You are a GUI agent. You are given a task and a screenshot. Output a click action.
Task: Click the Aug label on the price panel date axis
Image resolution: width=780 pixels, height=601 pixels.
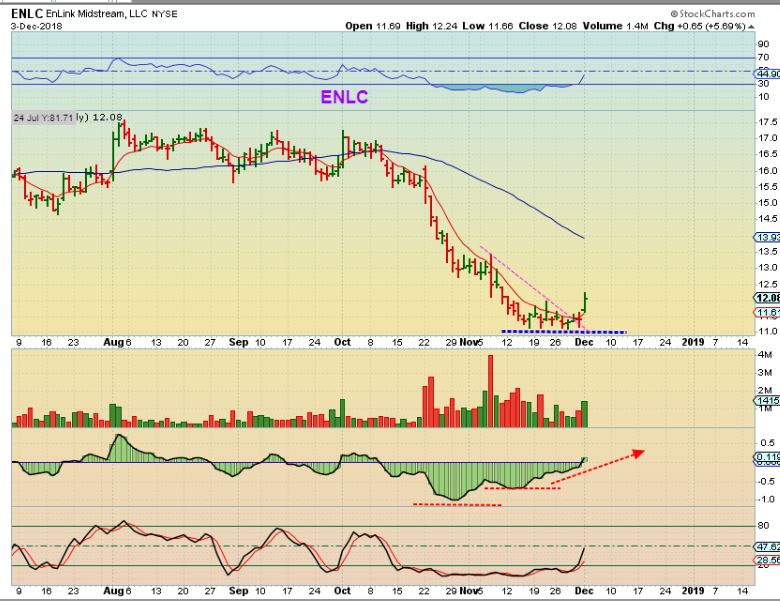click(113, 342)
